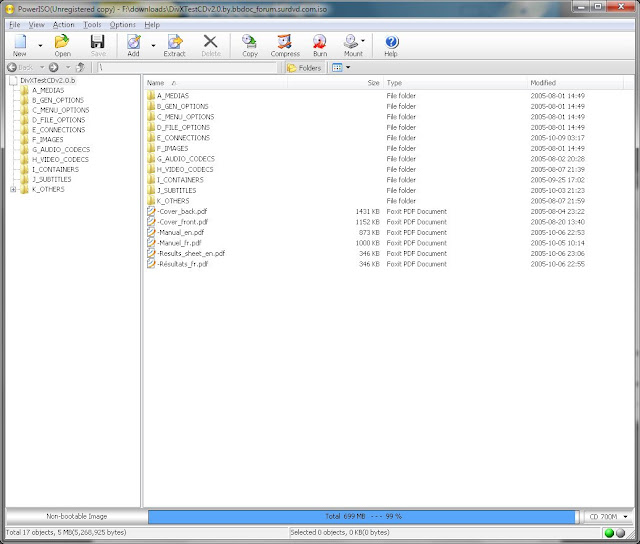This screenshot has width=640, height=544.
Task: Click the PDF icon of -Cover_back.pdf
Action: coord(151,211)
